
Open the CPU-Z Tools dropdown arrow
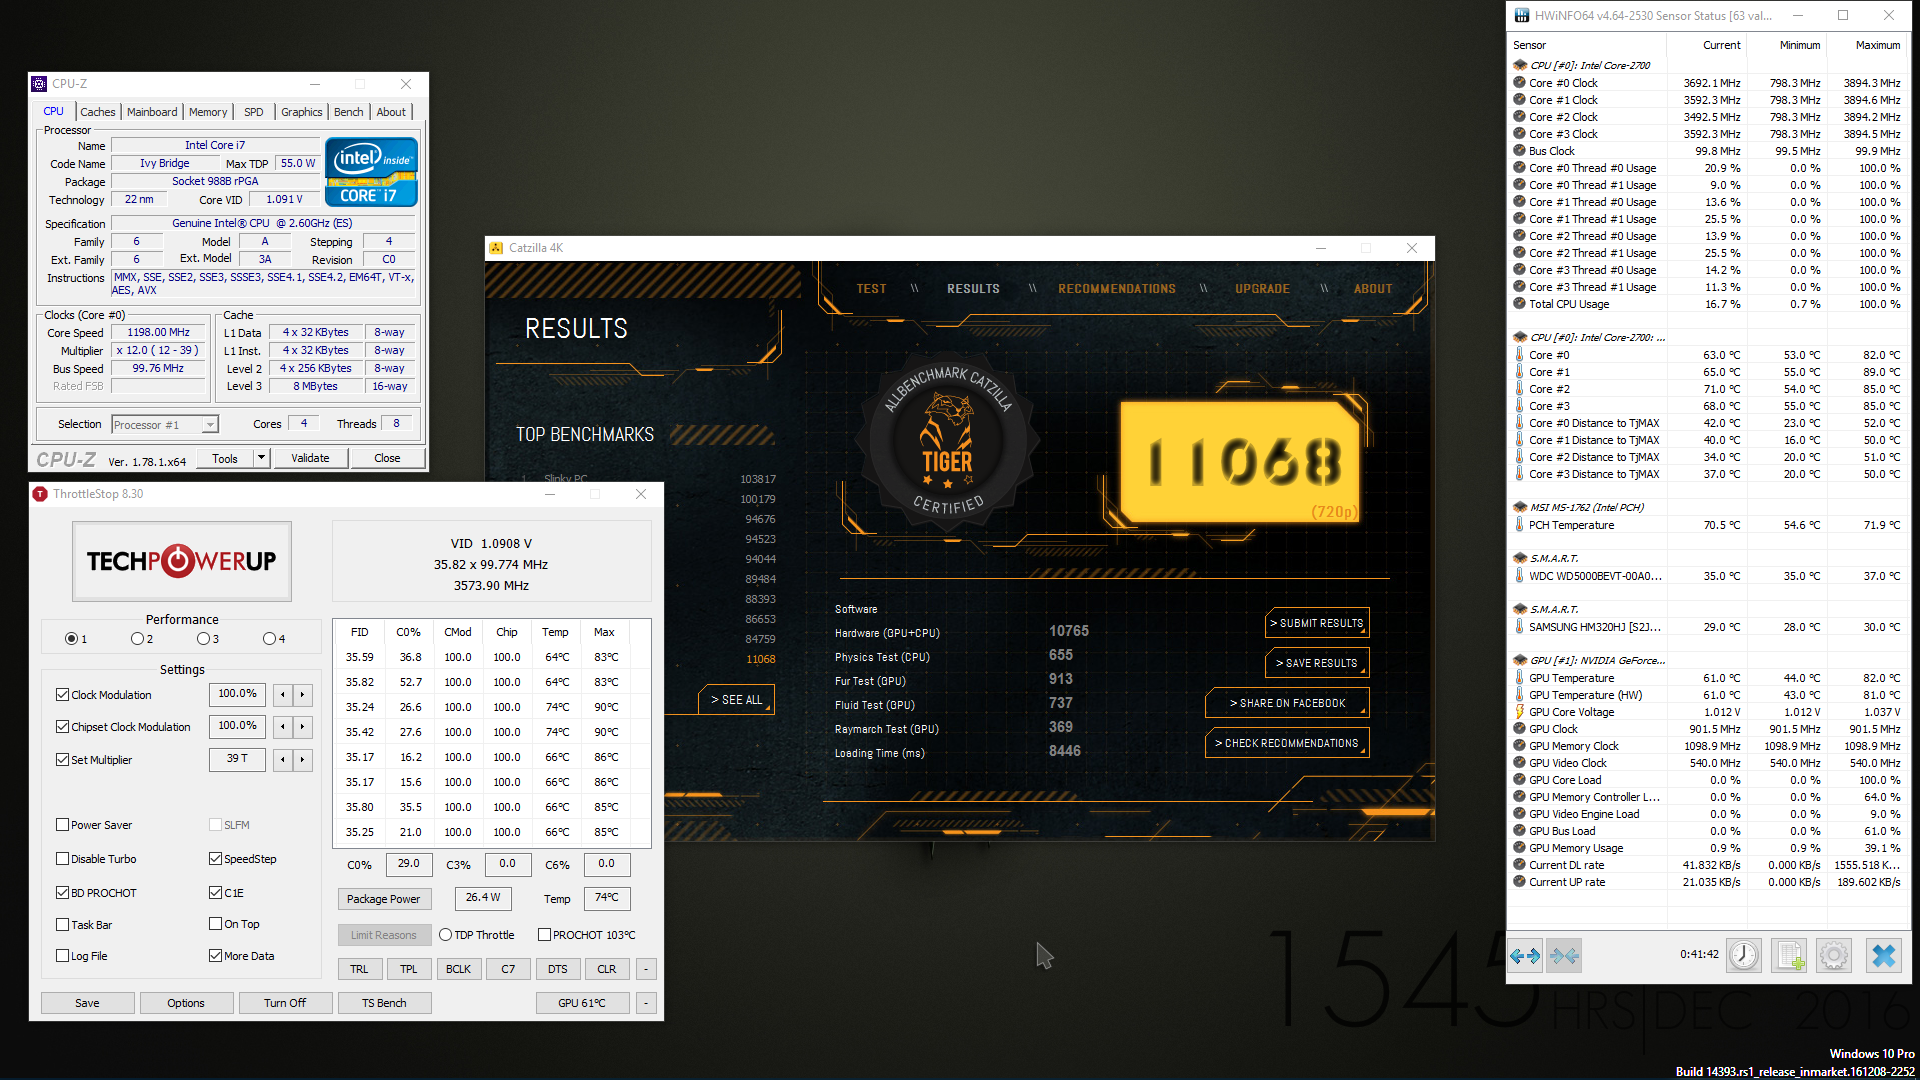click(261, 458)
